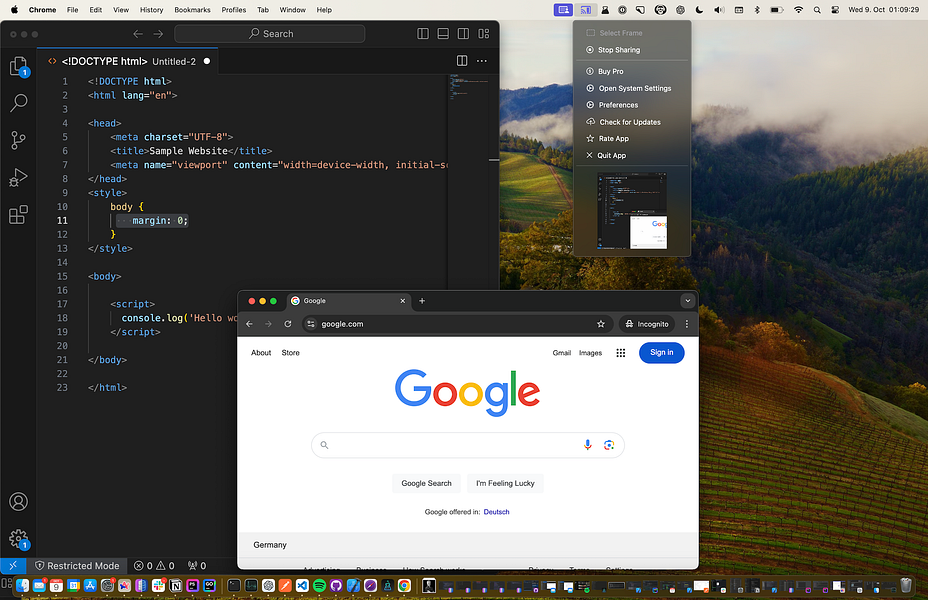
Task: Open a new tab in Chrome
Action: click(x=422, y=301)
